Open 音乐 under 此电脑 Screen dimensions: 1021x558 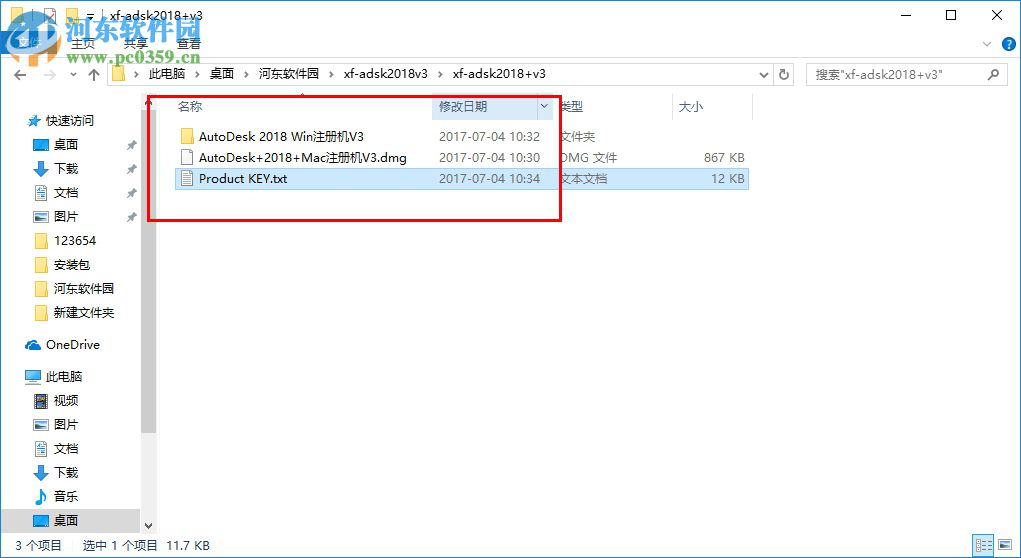pos(66,496)
